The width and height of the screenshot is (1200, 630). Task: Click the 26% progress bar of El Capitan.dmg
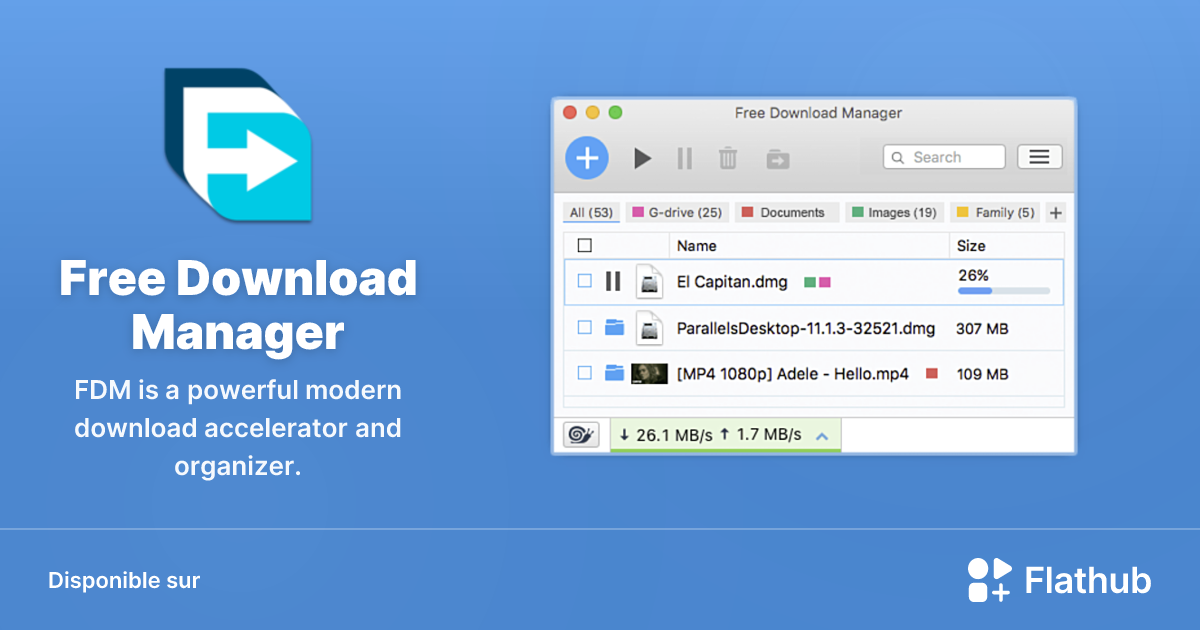[1004, 290]
